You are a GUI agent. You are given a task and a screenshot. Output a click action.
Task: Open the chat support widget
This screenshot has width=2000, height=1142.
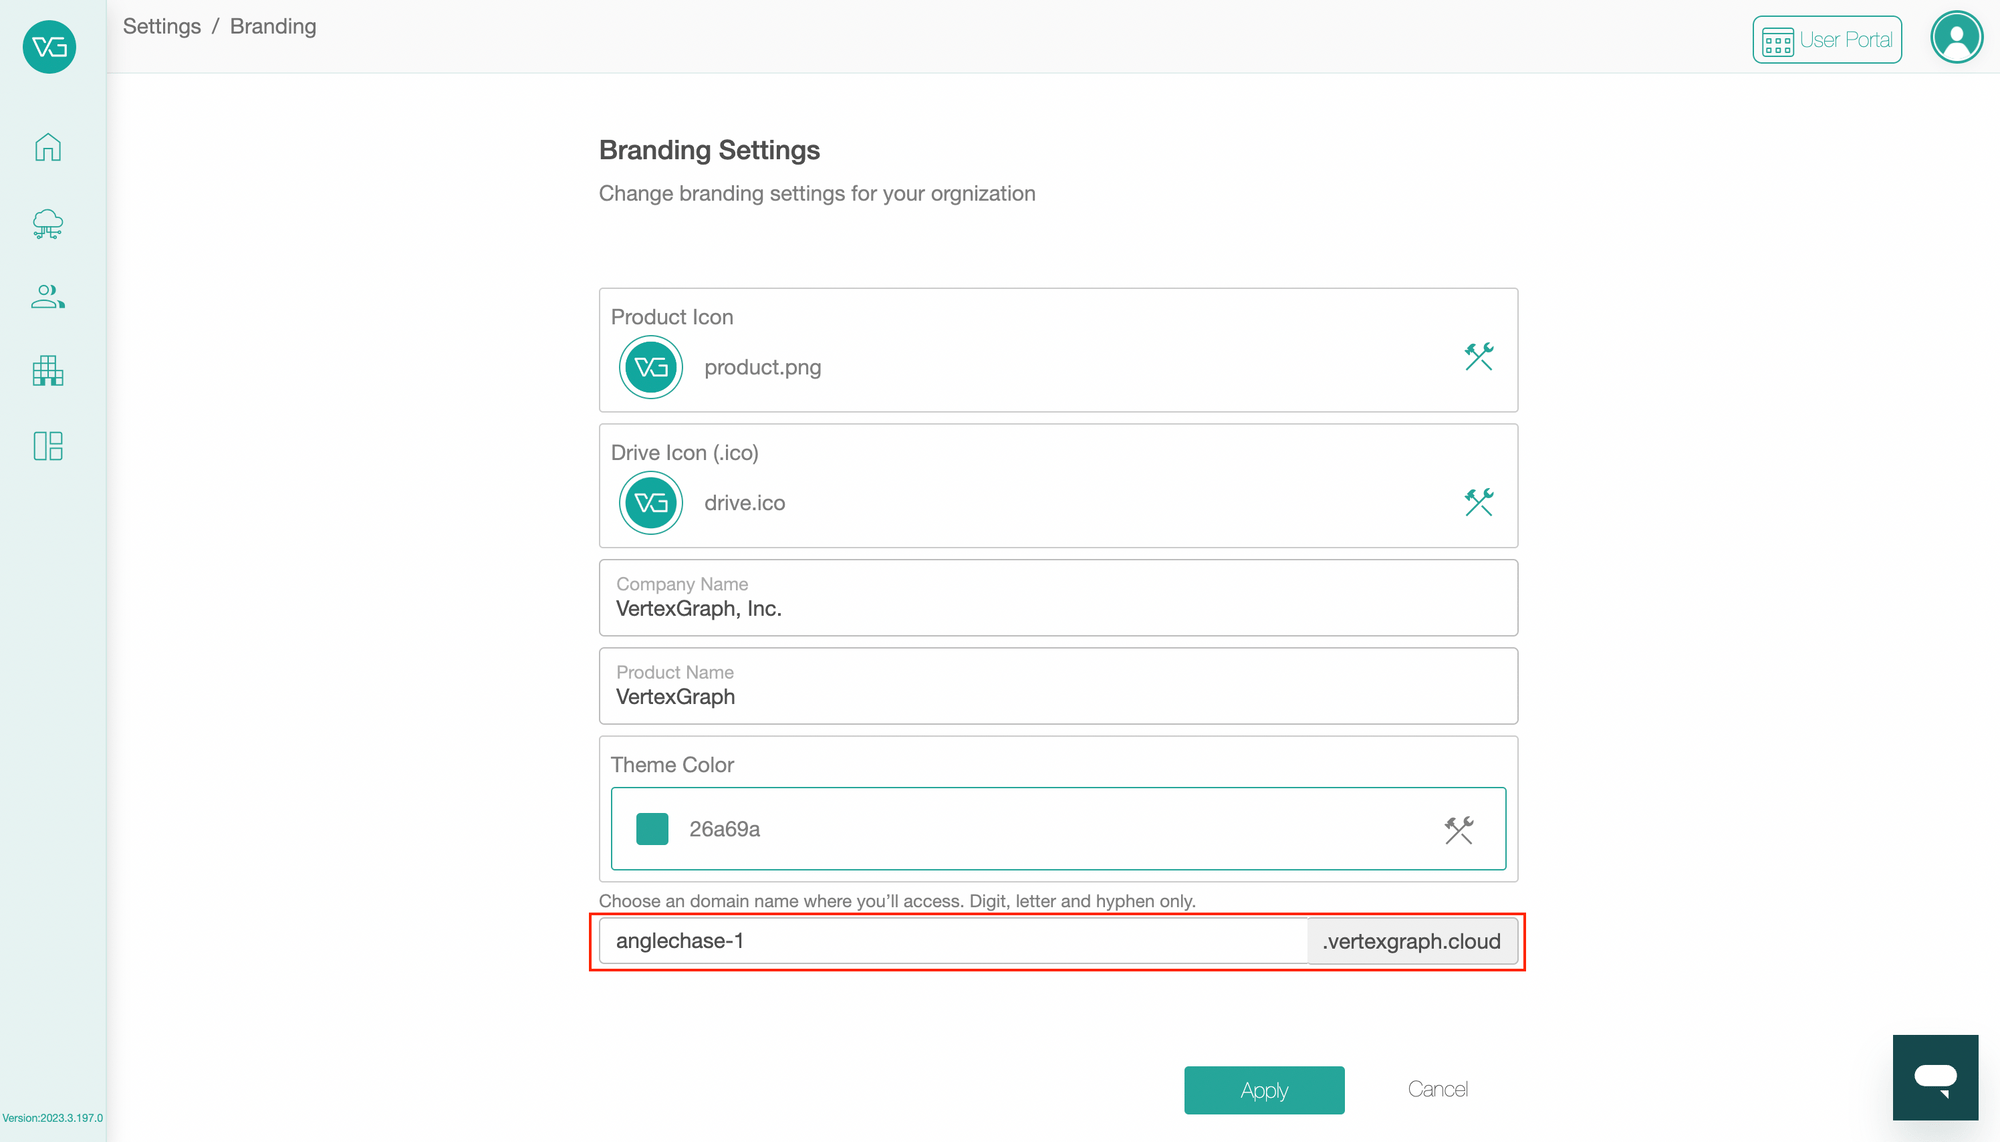point(1935,1078)
